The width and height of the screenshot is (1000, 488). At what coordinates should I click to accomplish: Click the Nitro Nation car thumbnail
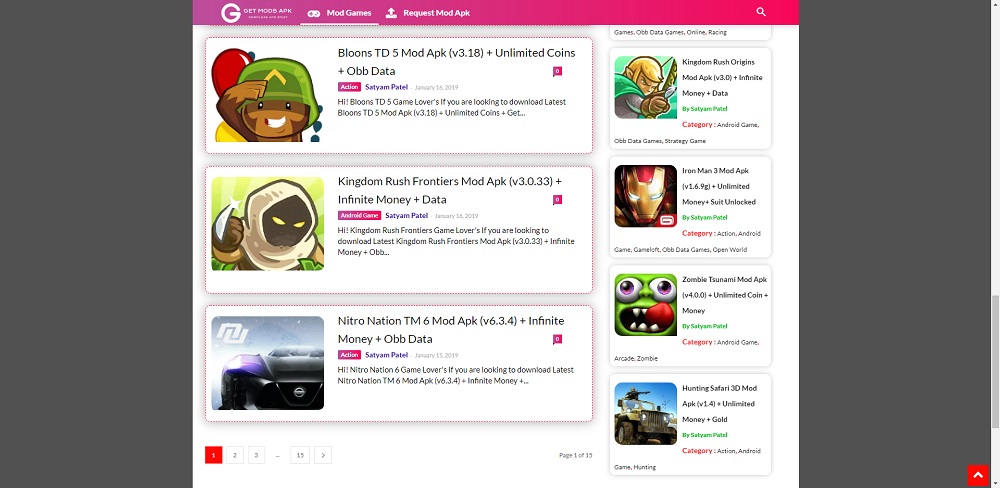(267, 363)
